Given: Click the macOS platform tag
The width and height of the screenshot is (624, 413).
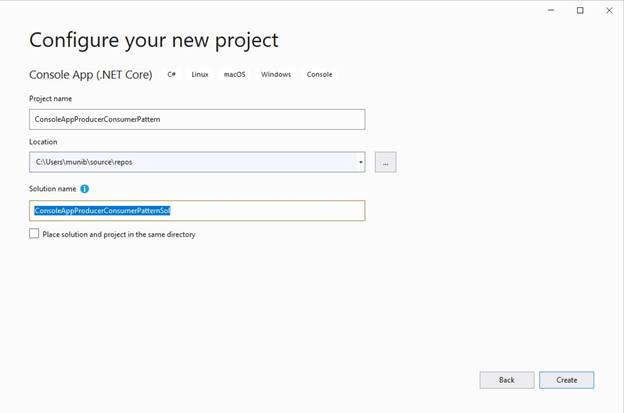Looking at the screenshot, I should [235, 75].
